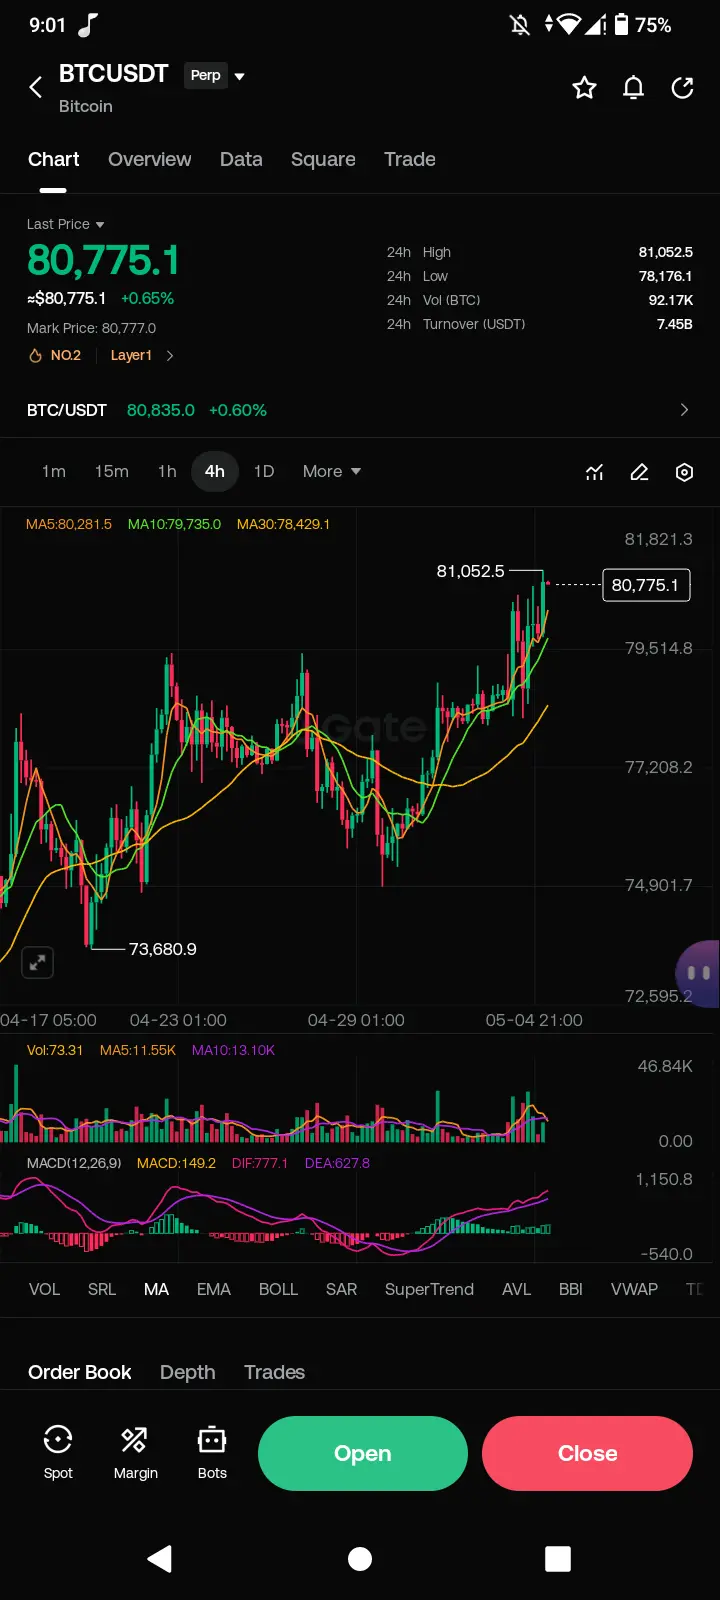The height and width of the screenshot is (1600, 720).
Task: Tap current price label 80,775.1 on chart
Action: click(x=645, y=585)
